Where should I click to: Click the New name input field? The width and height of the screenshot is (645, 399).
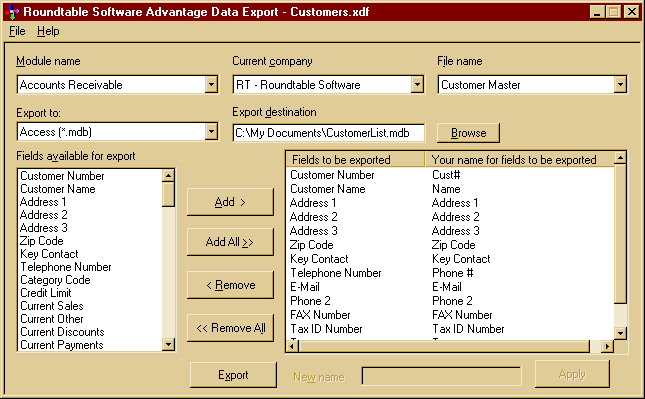click(x=441, y=376)
